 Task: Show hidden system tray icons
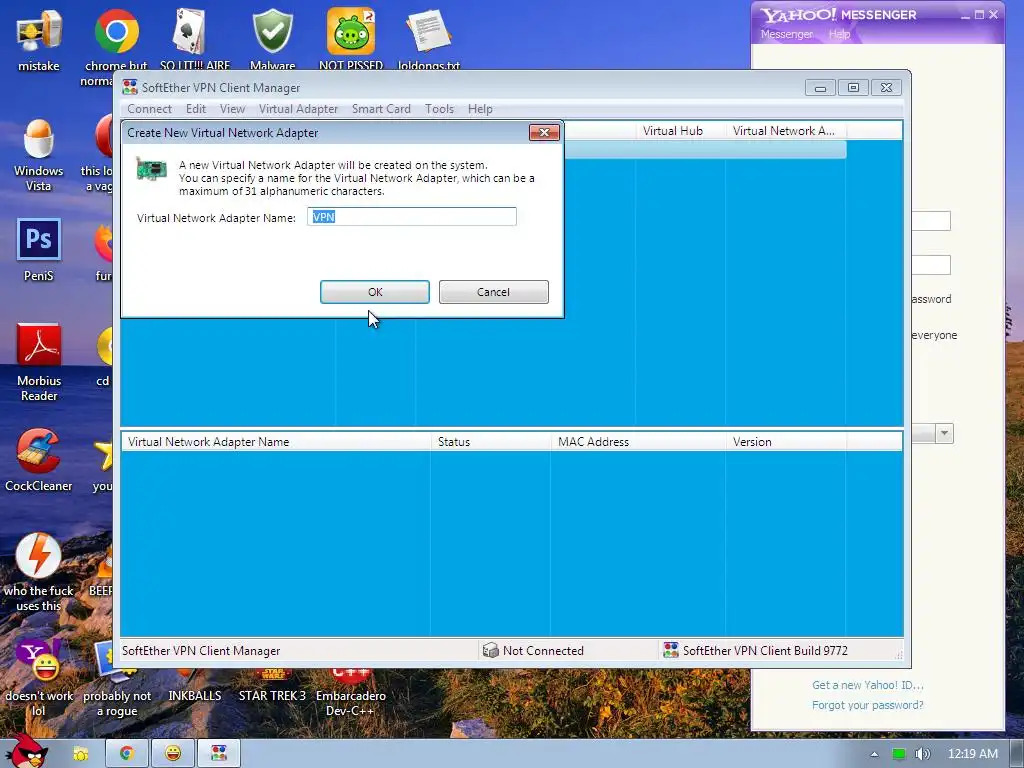(x=874, y=754)
